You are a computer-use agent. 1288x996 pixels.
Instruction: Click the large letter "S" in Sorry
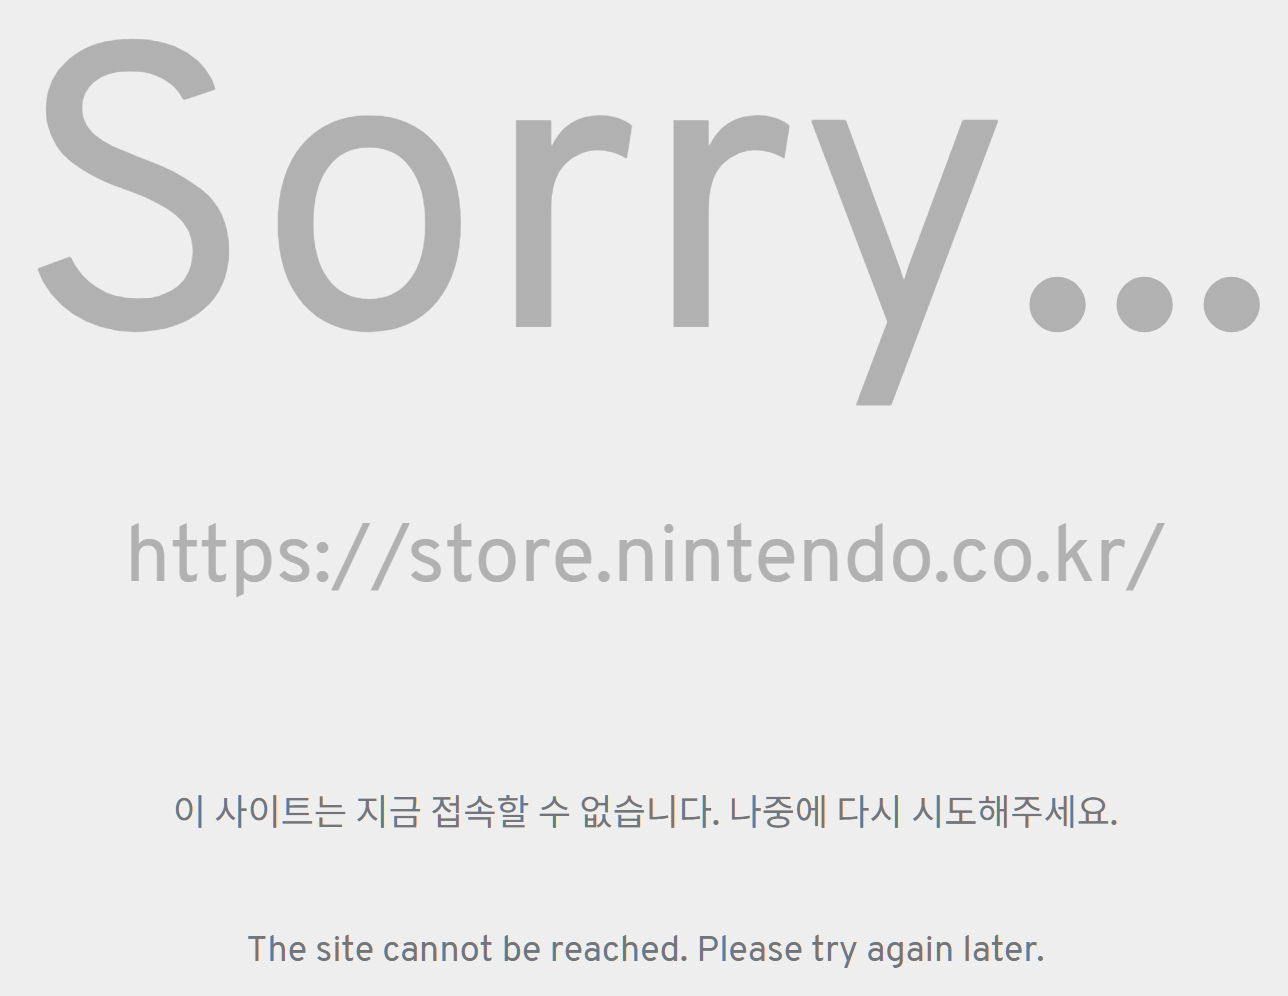(x=134, y=185)
